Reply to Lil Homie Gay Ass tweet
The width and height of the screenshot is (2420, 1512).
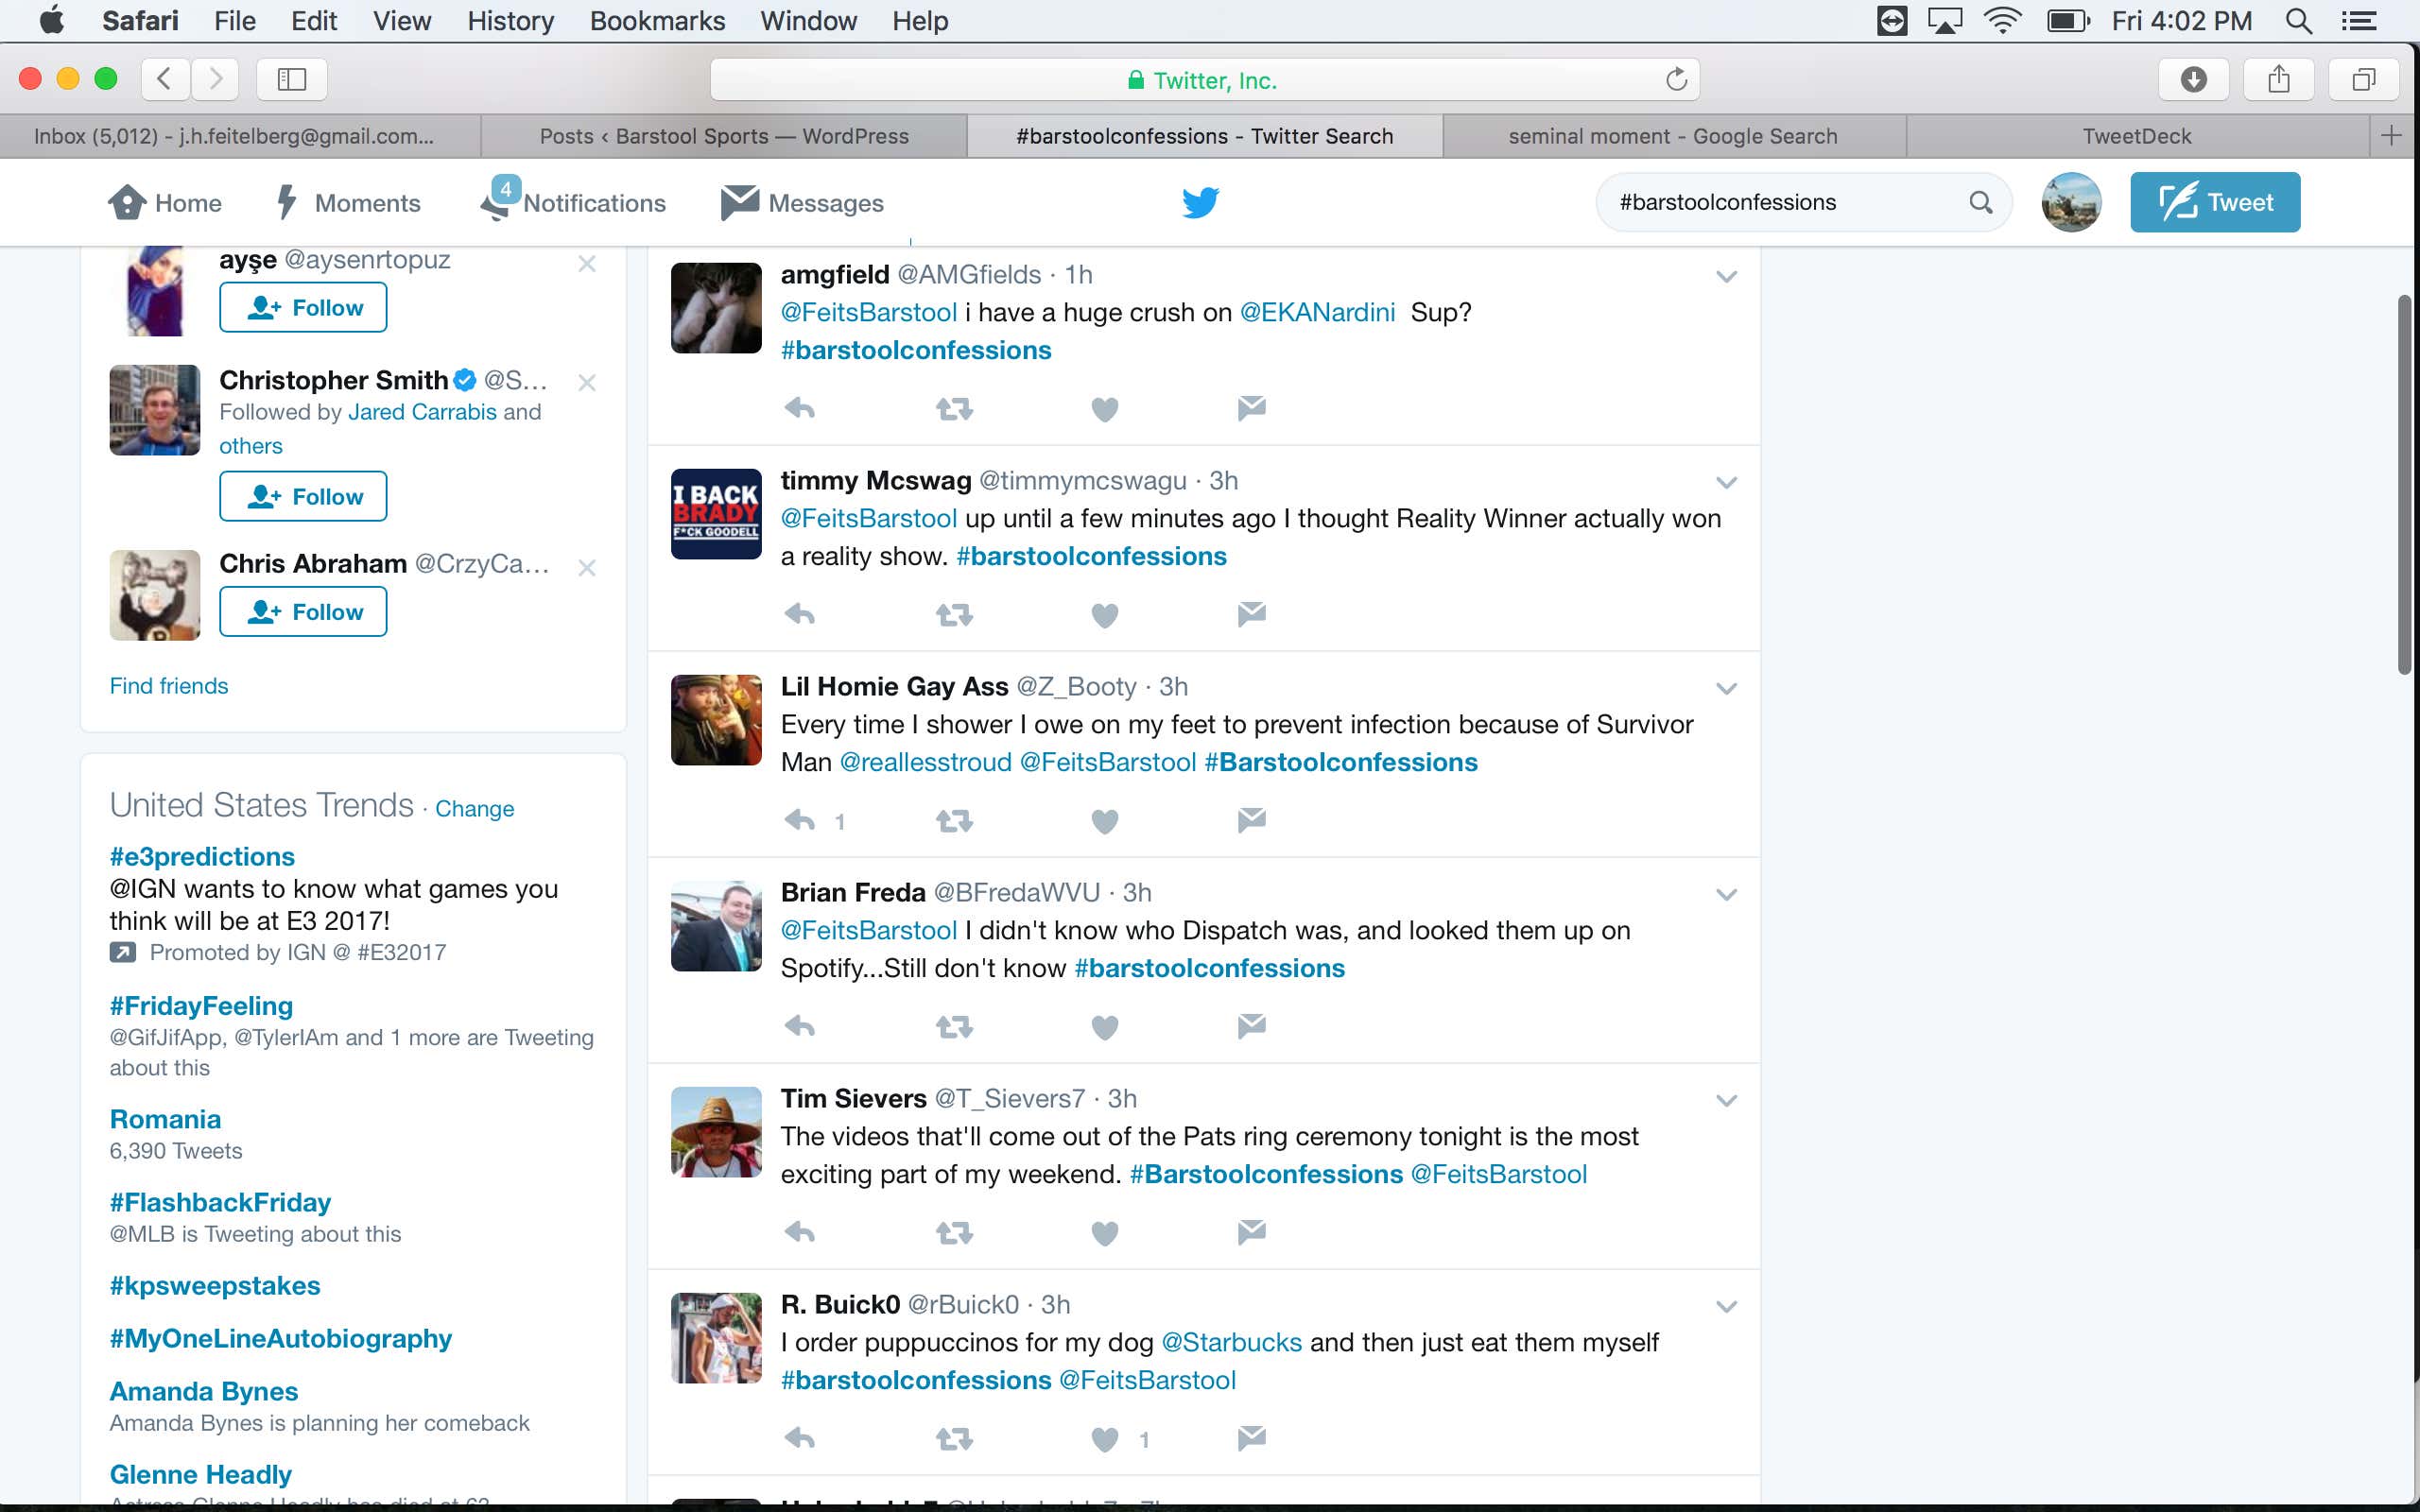[x=800, y=820]
